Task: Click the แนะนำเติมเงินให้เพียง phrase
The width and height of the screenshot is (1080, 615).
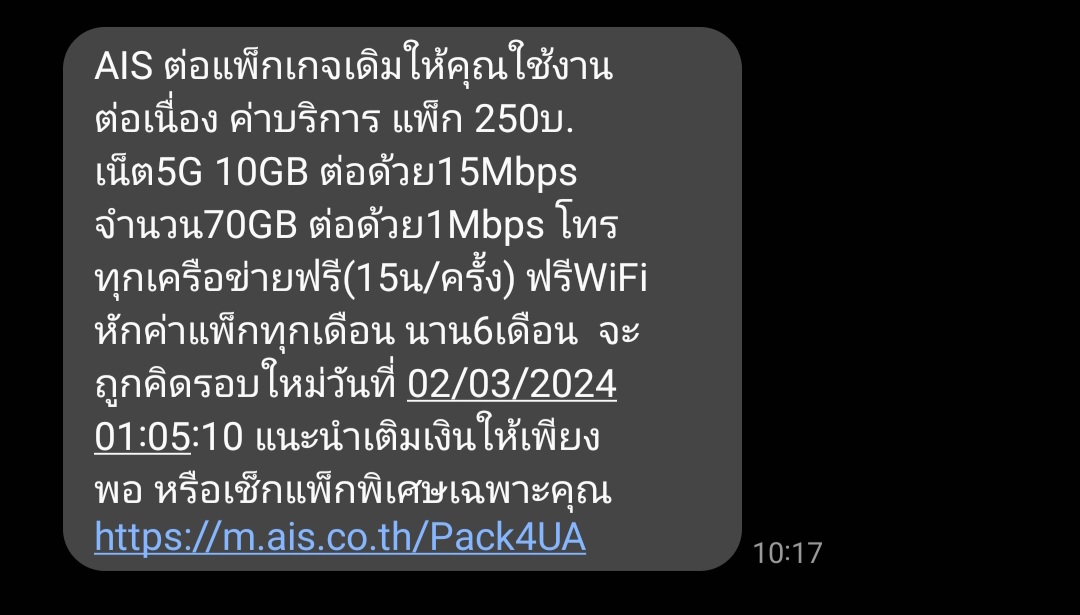Action: 427,437
